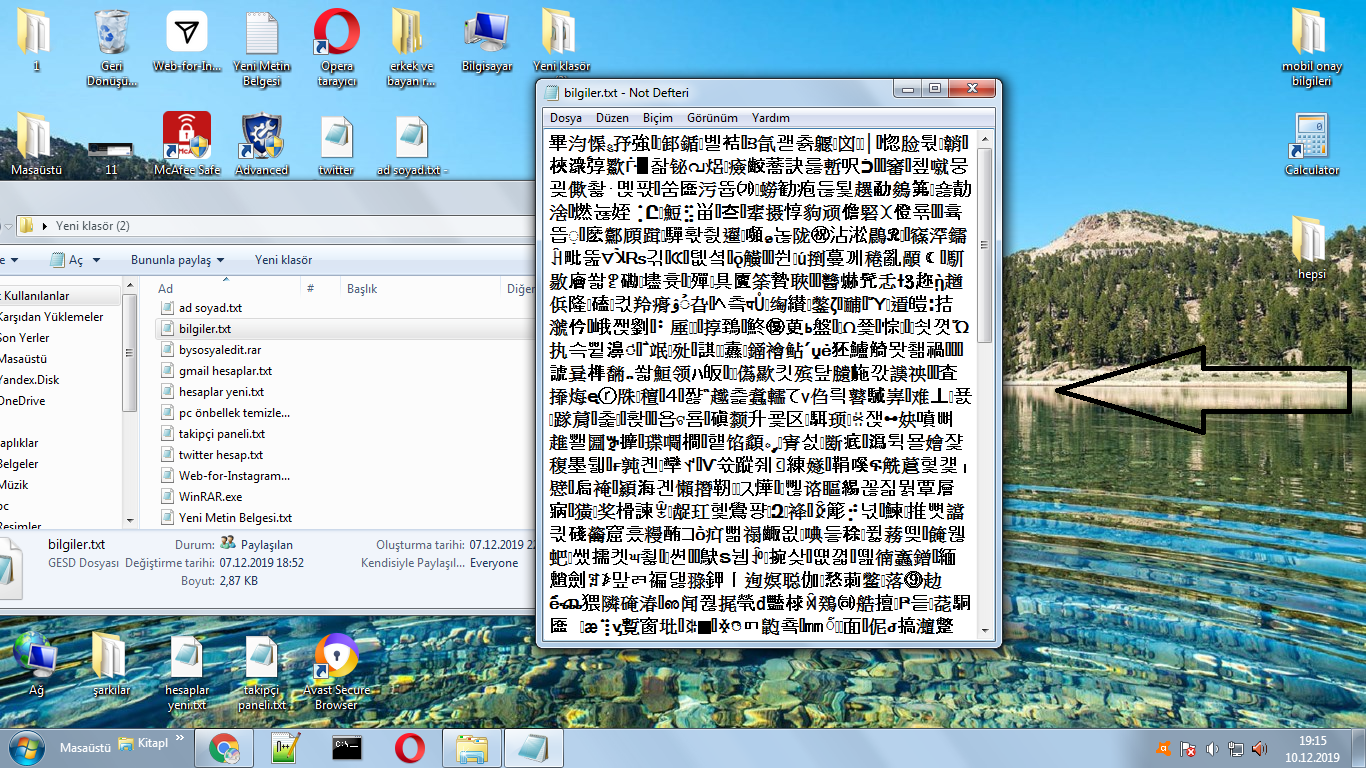Open Web-for-Instagram shortcut on the desktop

point(186,42)
